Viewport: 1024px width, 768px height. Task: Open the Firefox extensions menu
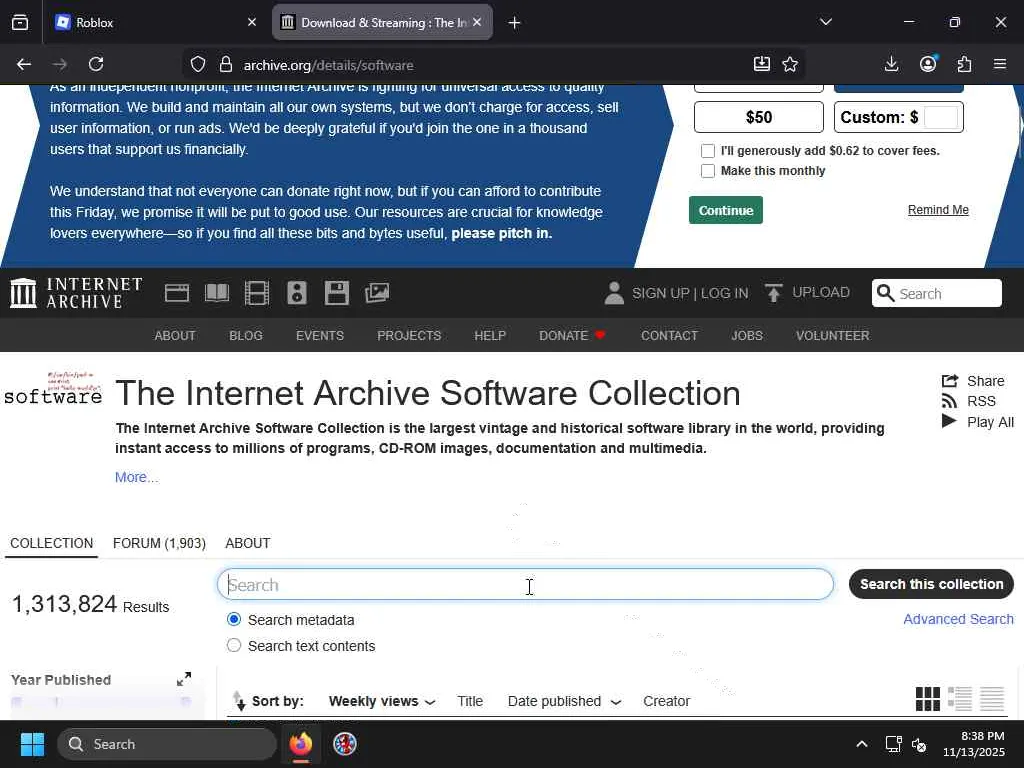click(964, 64)
